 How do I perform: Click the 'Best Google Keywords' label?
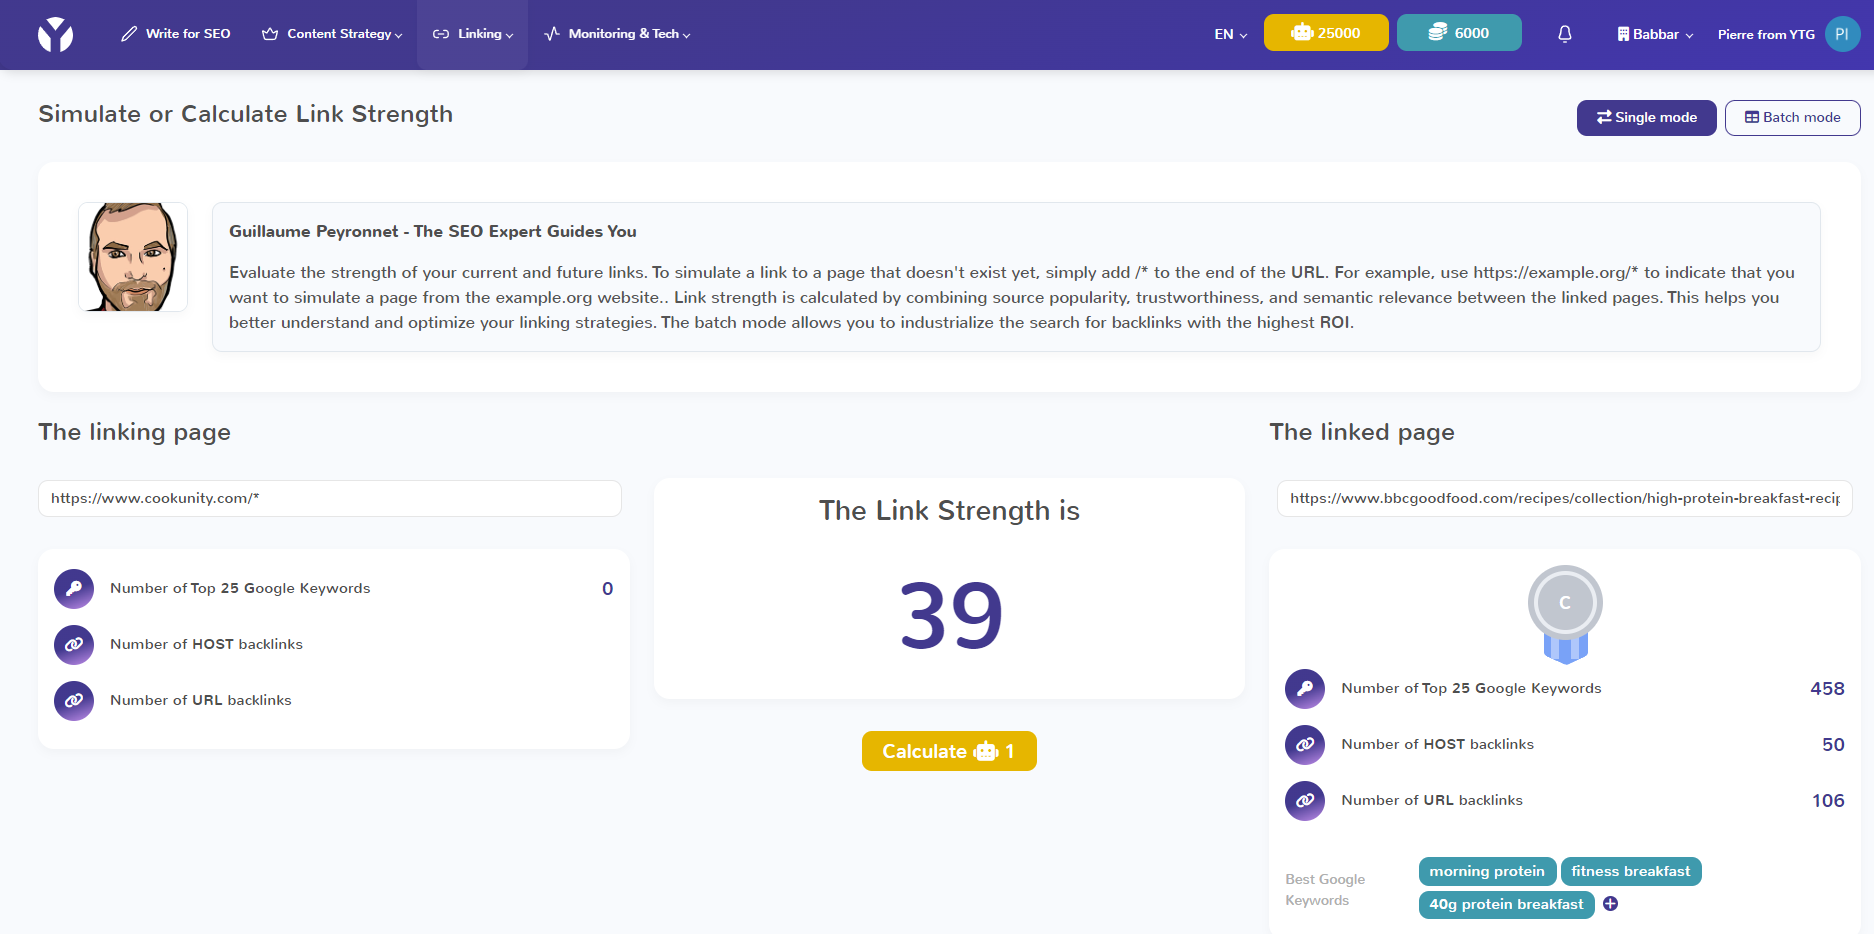[x=1325, y=890]
